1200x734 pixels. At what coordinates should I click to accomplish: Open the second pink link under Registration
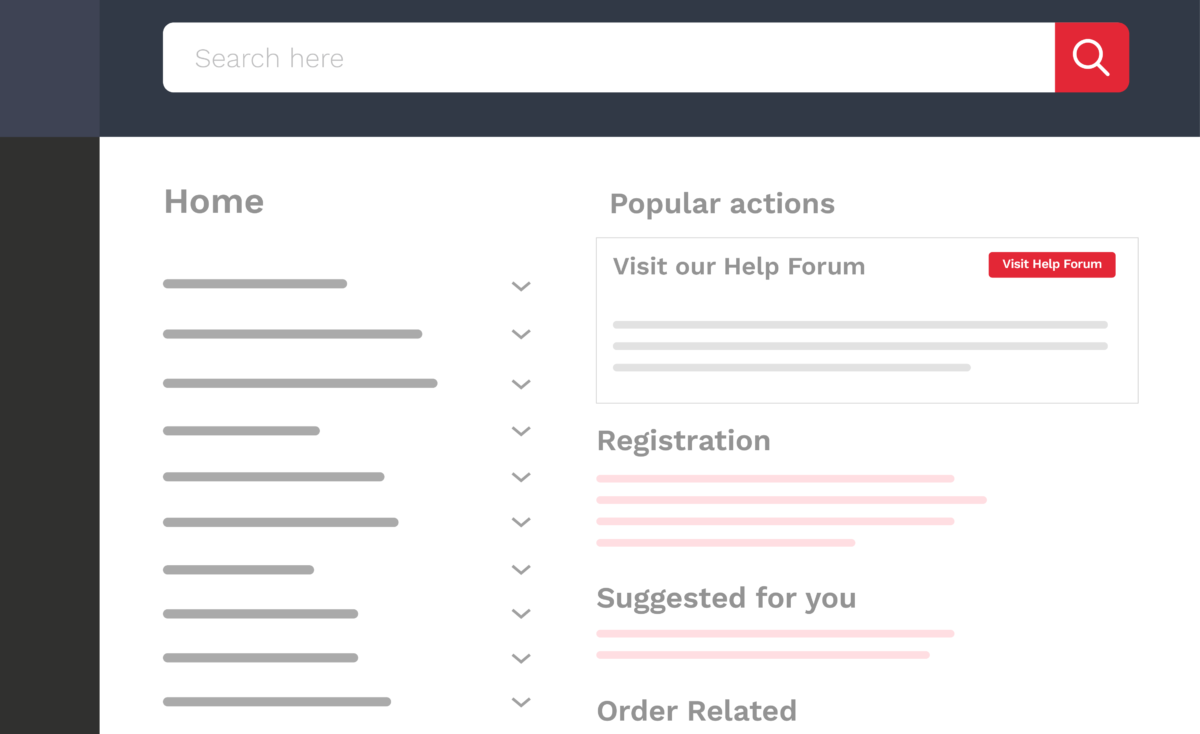pos(792,500)
